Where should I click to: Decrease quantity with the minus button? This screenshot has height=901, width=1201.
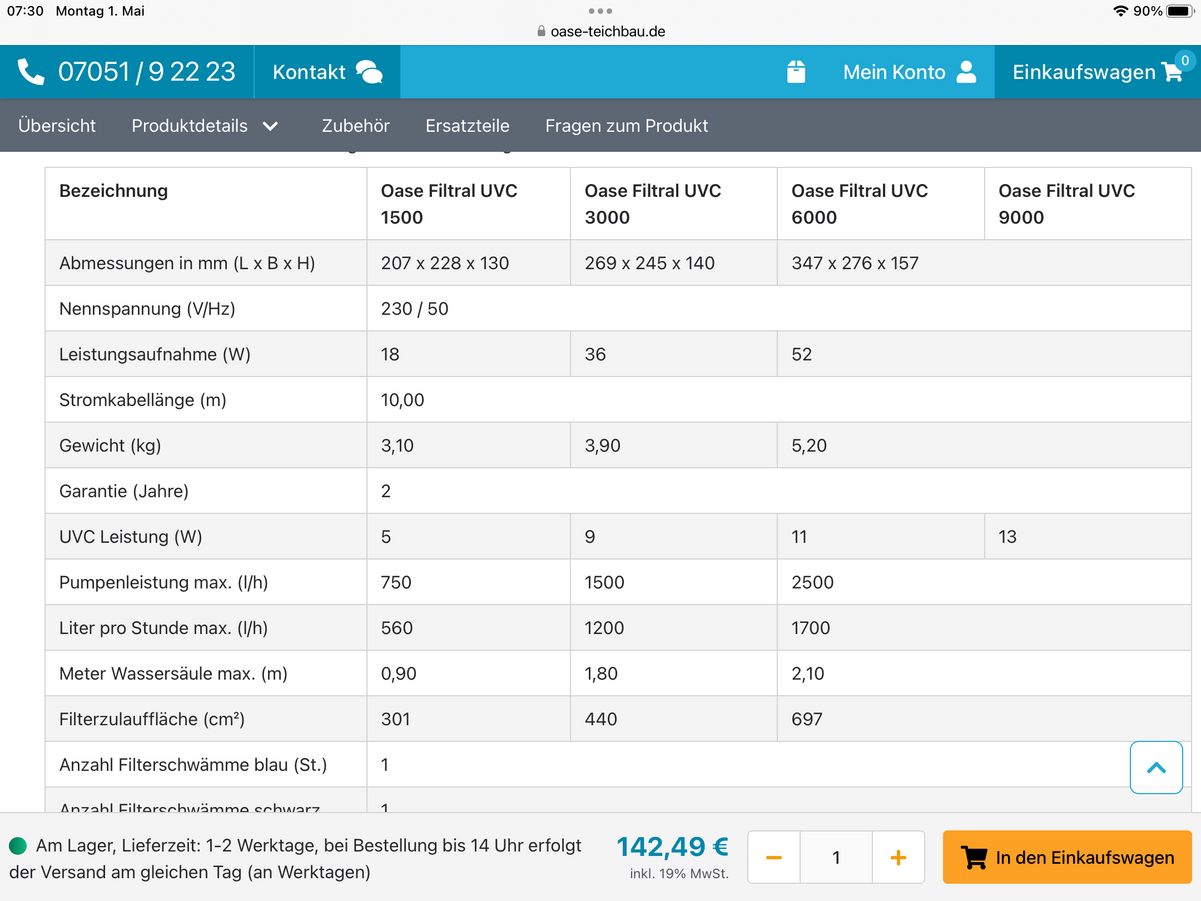[x=774, y=857]
